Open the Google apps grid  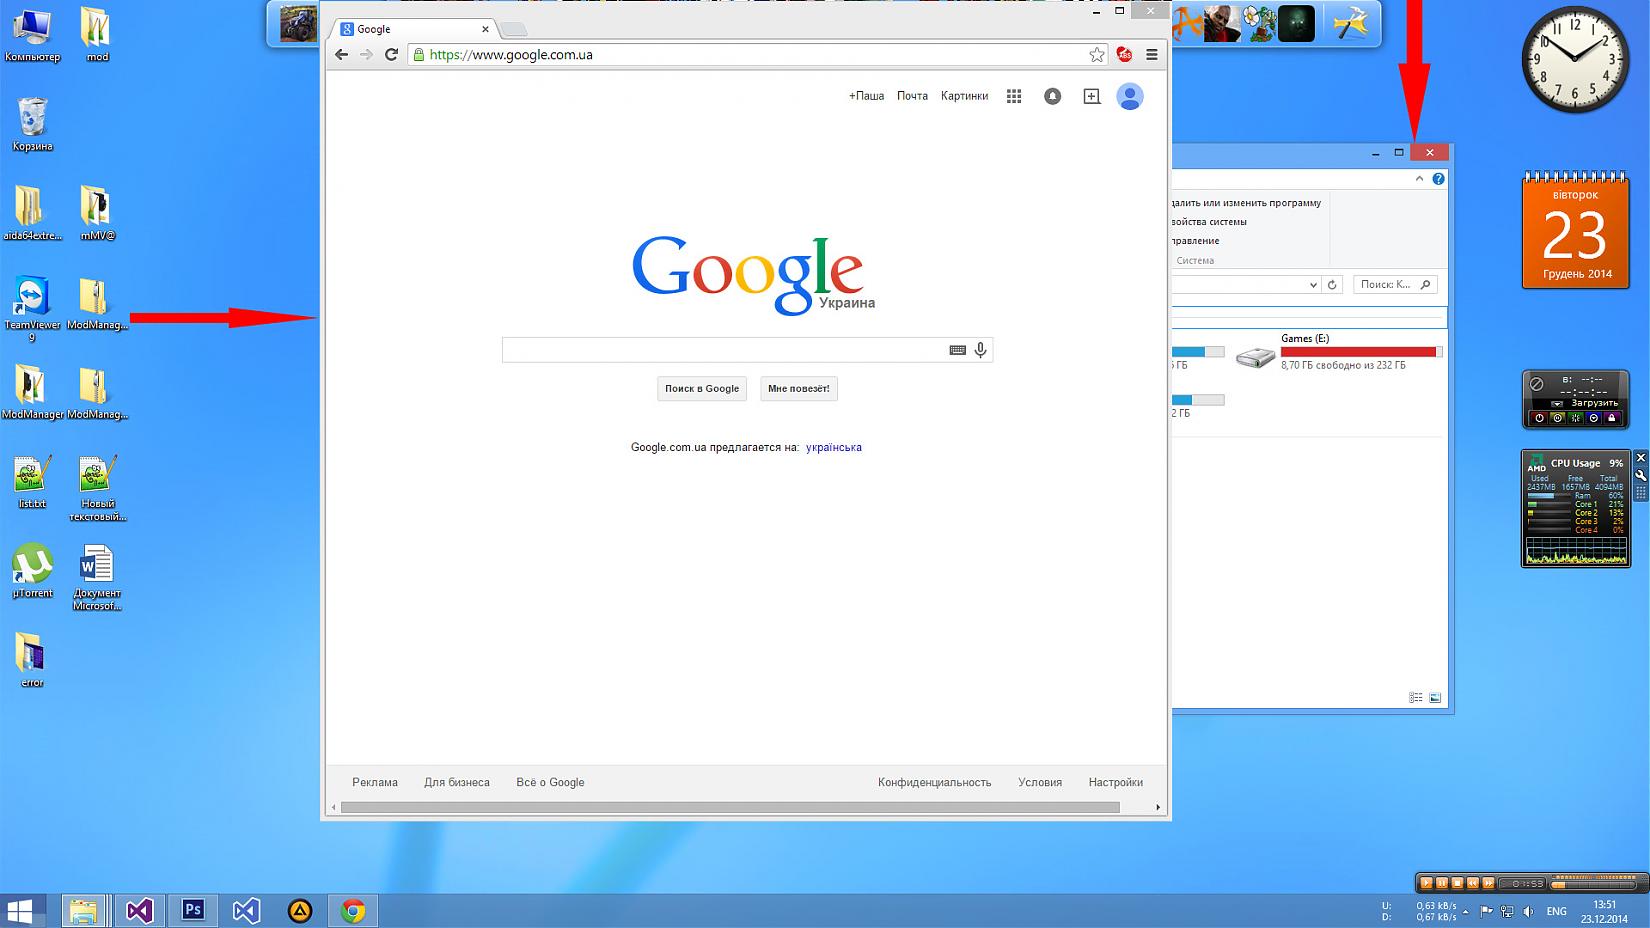click(x=1014, y=96)
